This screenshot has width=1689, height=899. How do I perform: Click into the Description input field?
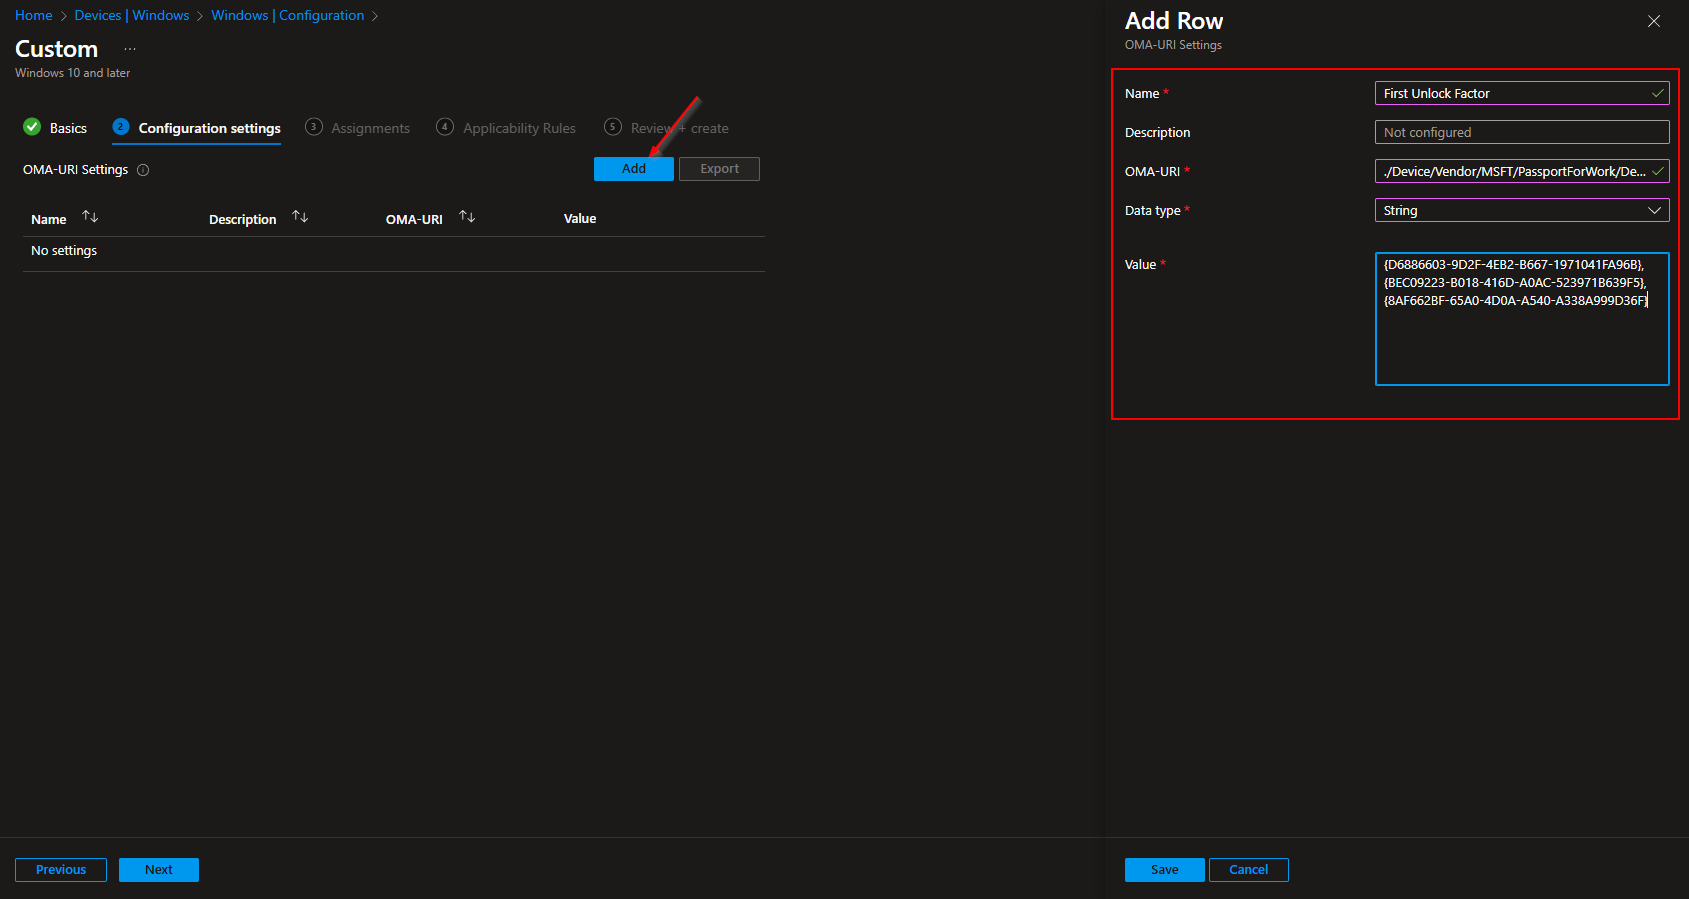(1521, 132)
